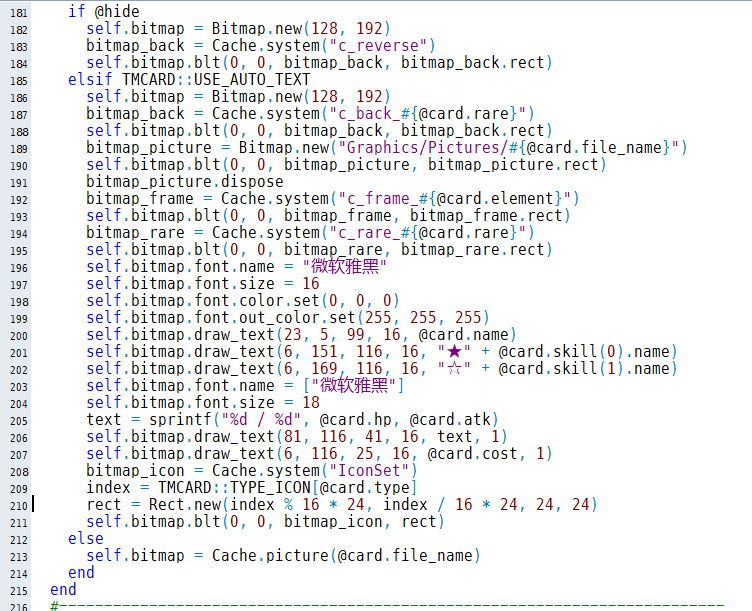
Task: Click the bracketed font name array on line 203
Action: [354, 386]
